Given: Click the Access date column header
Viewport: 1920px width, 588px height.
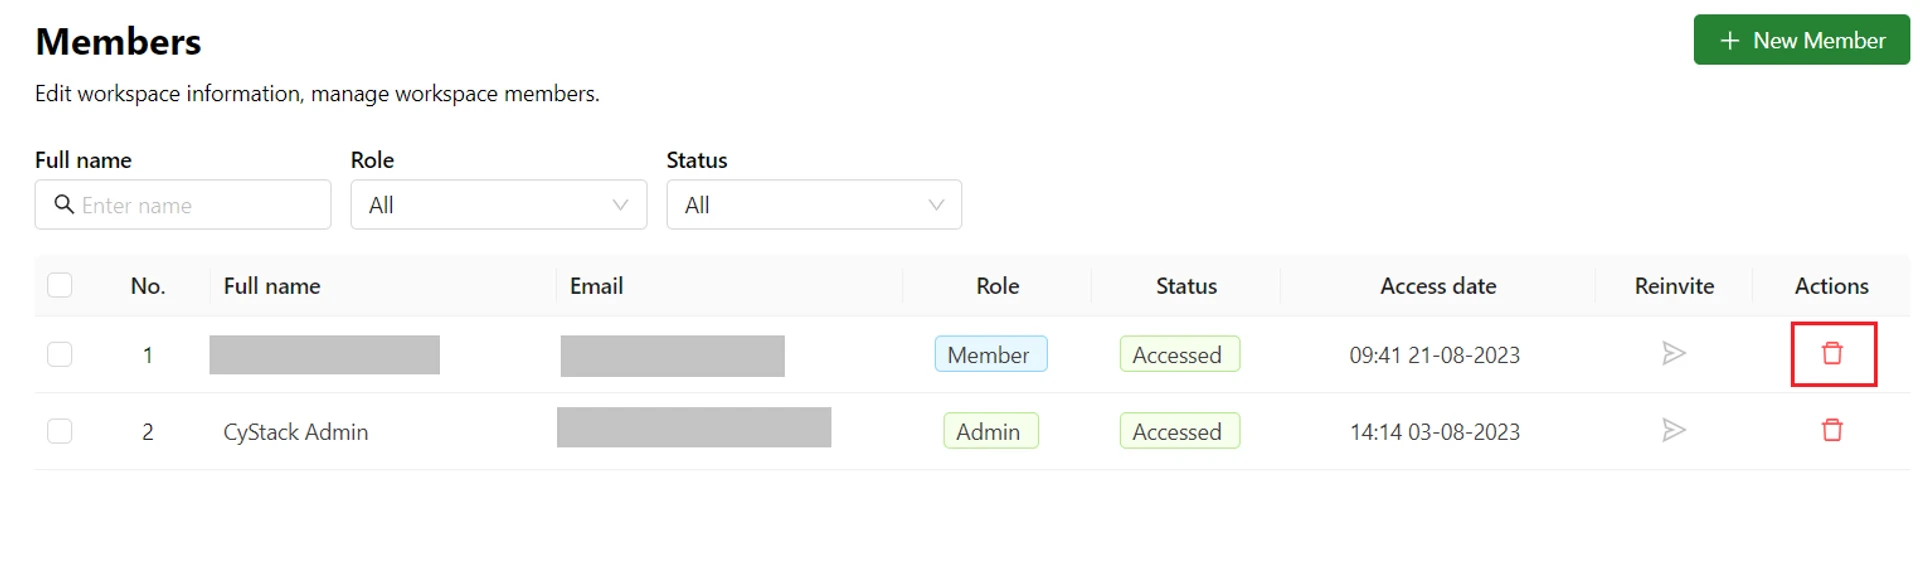Looking at the screenshot, I should 1438,285.
